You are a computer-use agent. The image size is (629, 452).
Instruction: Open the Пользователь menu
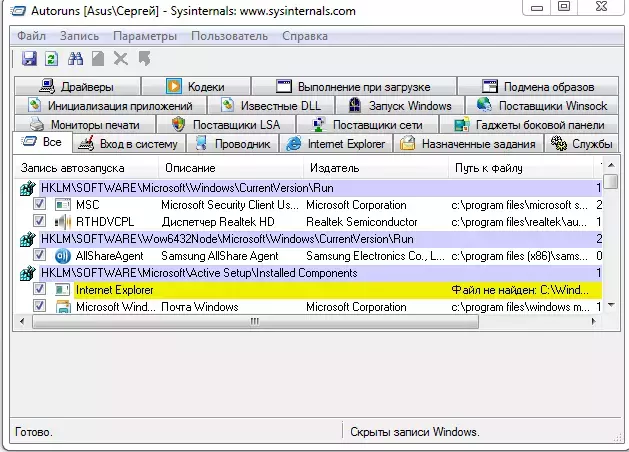click(x=229, y=36)
